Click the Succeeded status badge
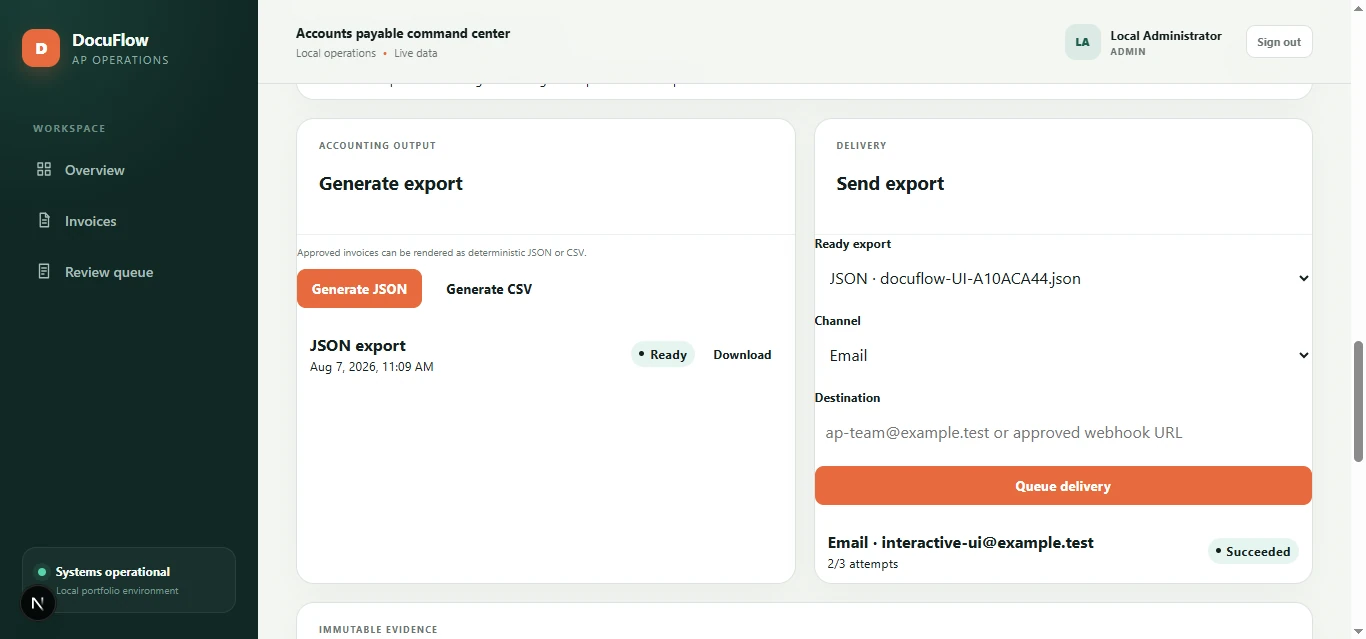The height and width of the screenshot is (639, 1366). (1253, 551)
